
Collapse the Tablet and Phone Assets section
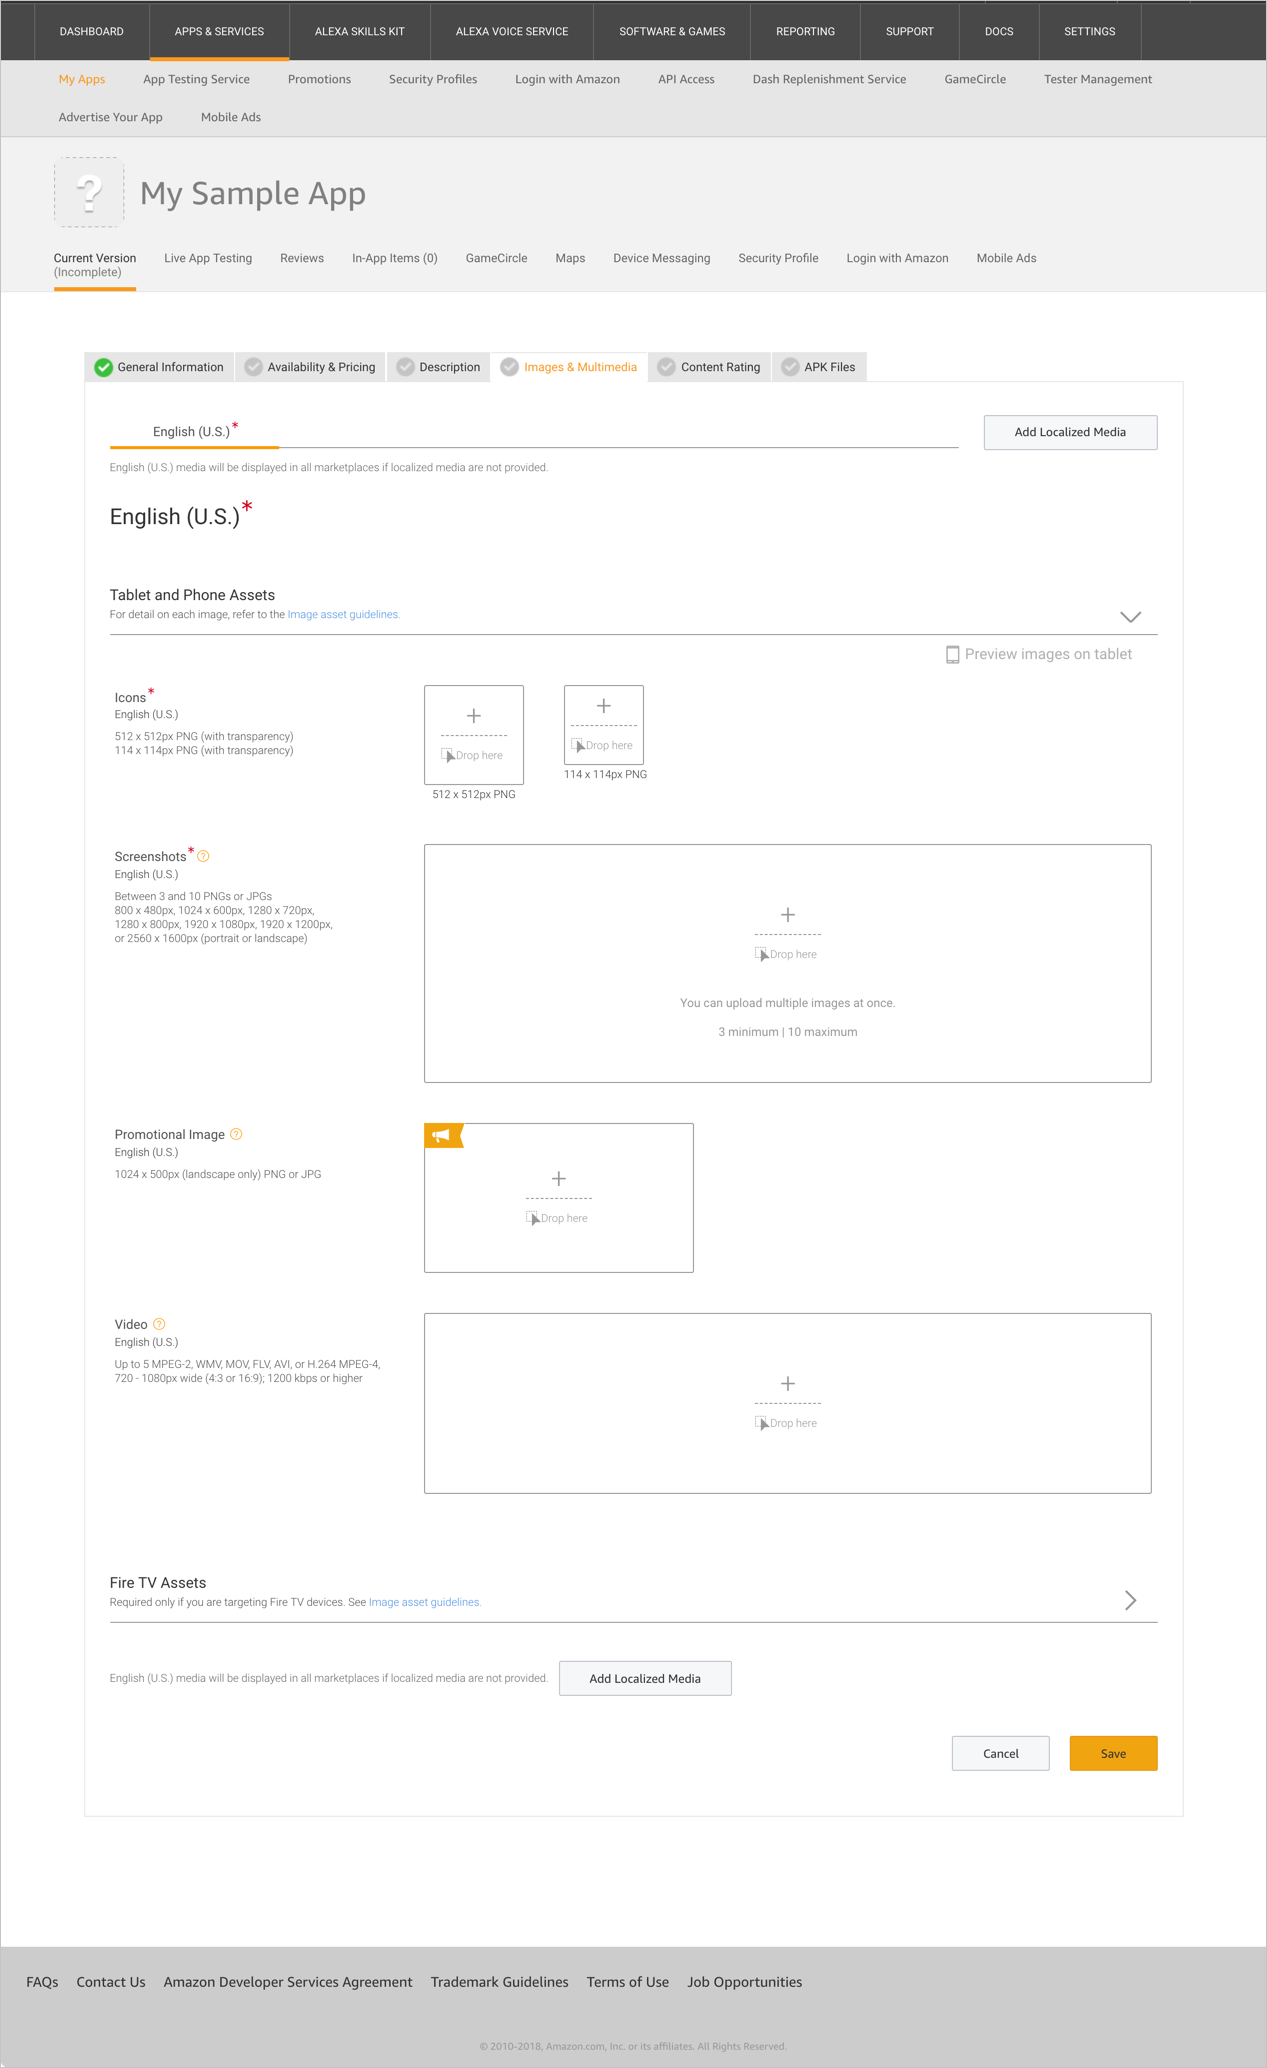pyautogui.click(x=1131, y=617)
